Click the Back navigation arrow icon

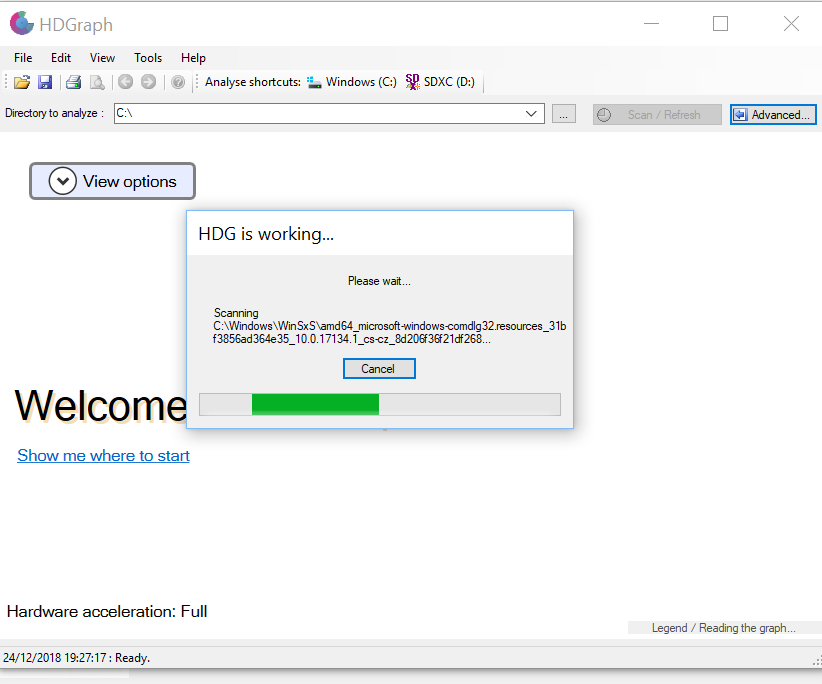click(x=125, y=82)
